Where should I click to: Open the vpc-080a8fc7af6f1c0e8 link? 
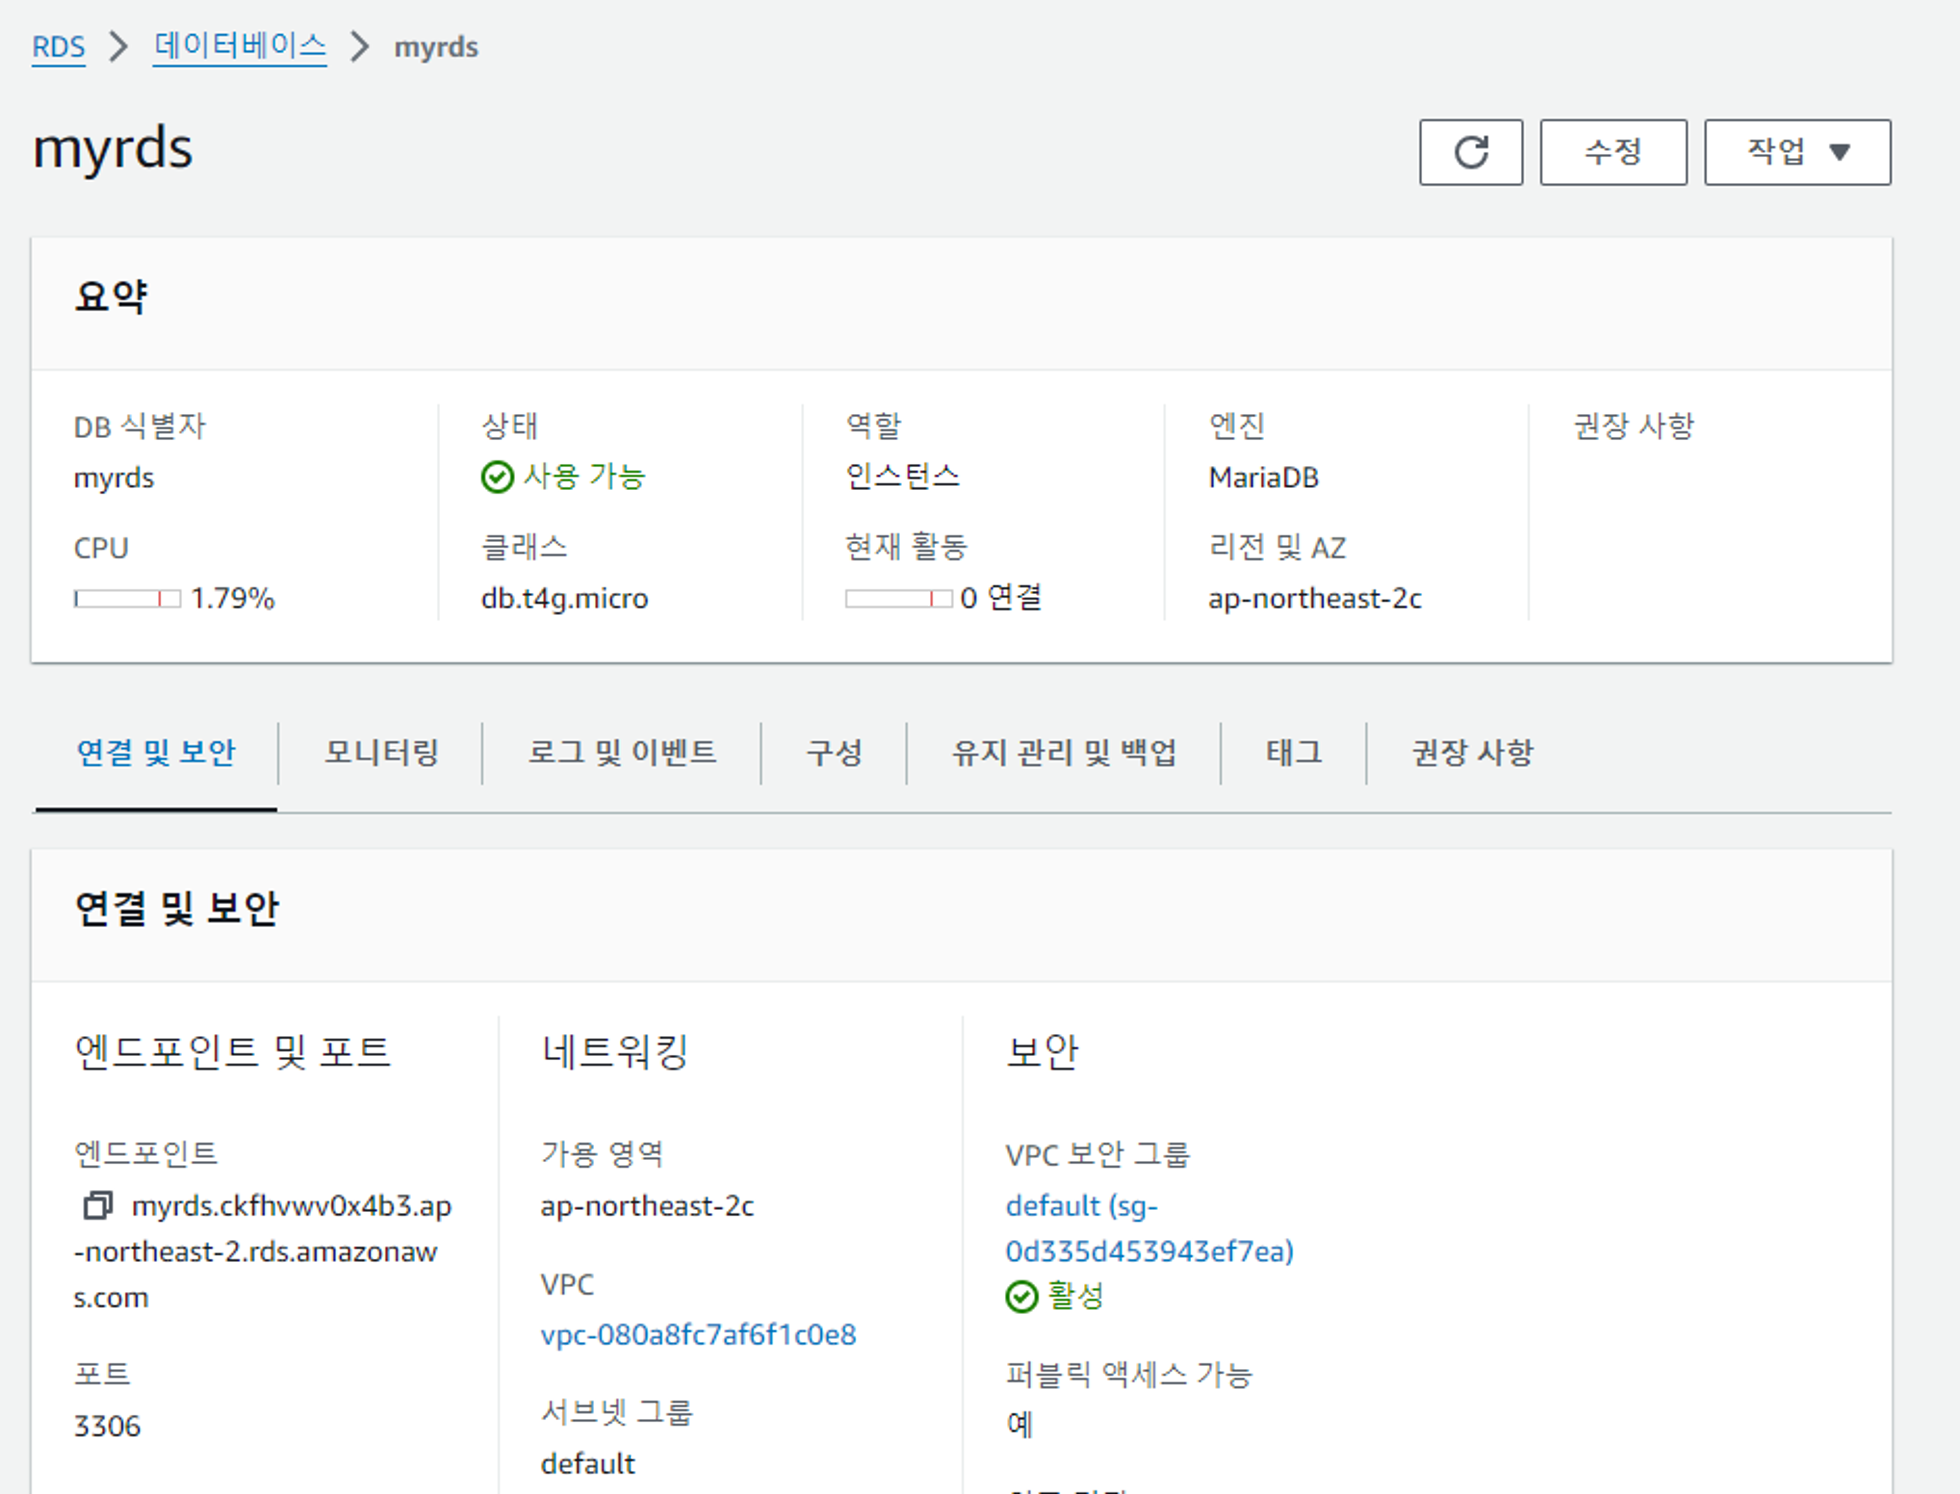[698, 1334]
